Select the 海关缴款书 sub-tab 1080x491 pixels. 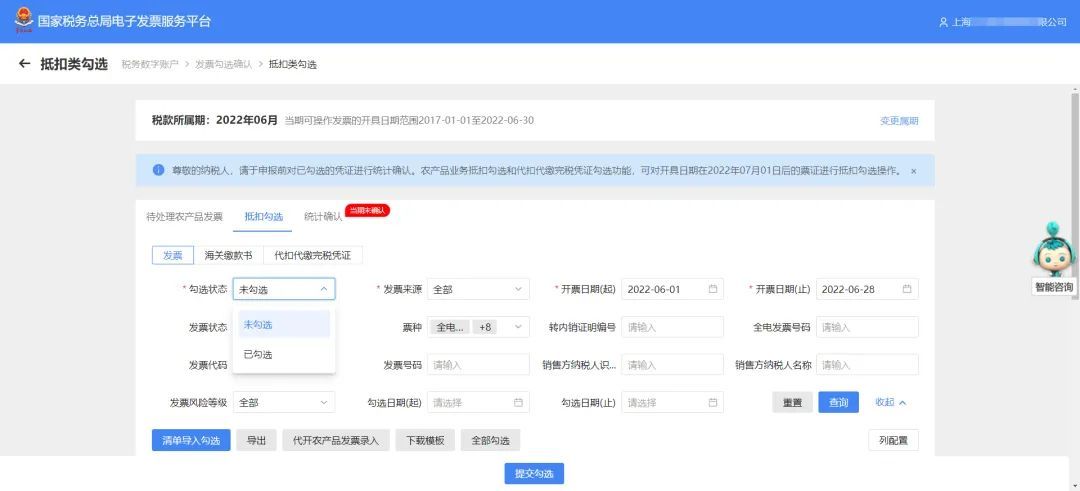[x=228, y=255]
